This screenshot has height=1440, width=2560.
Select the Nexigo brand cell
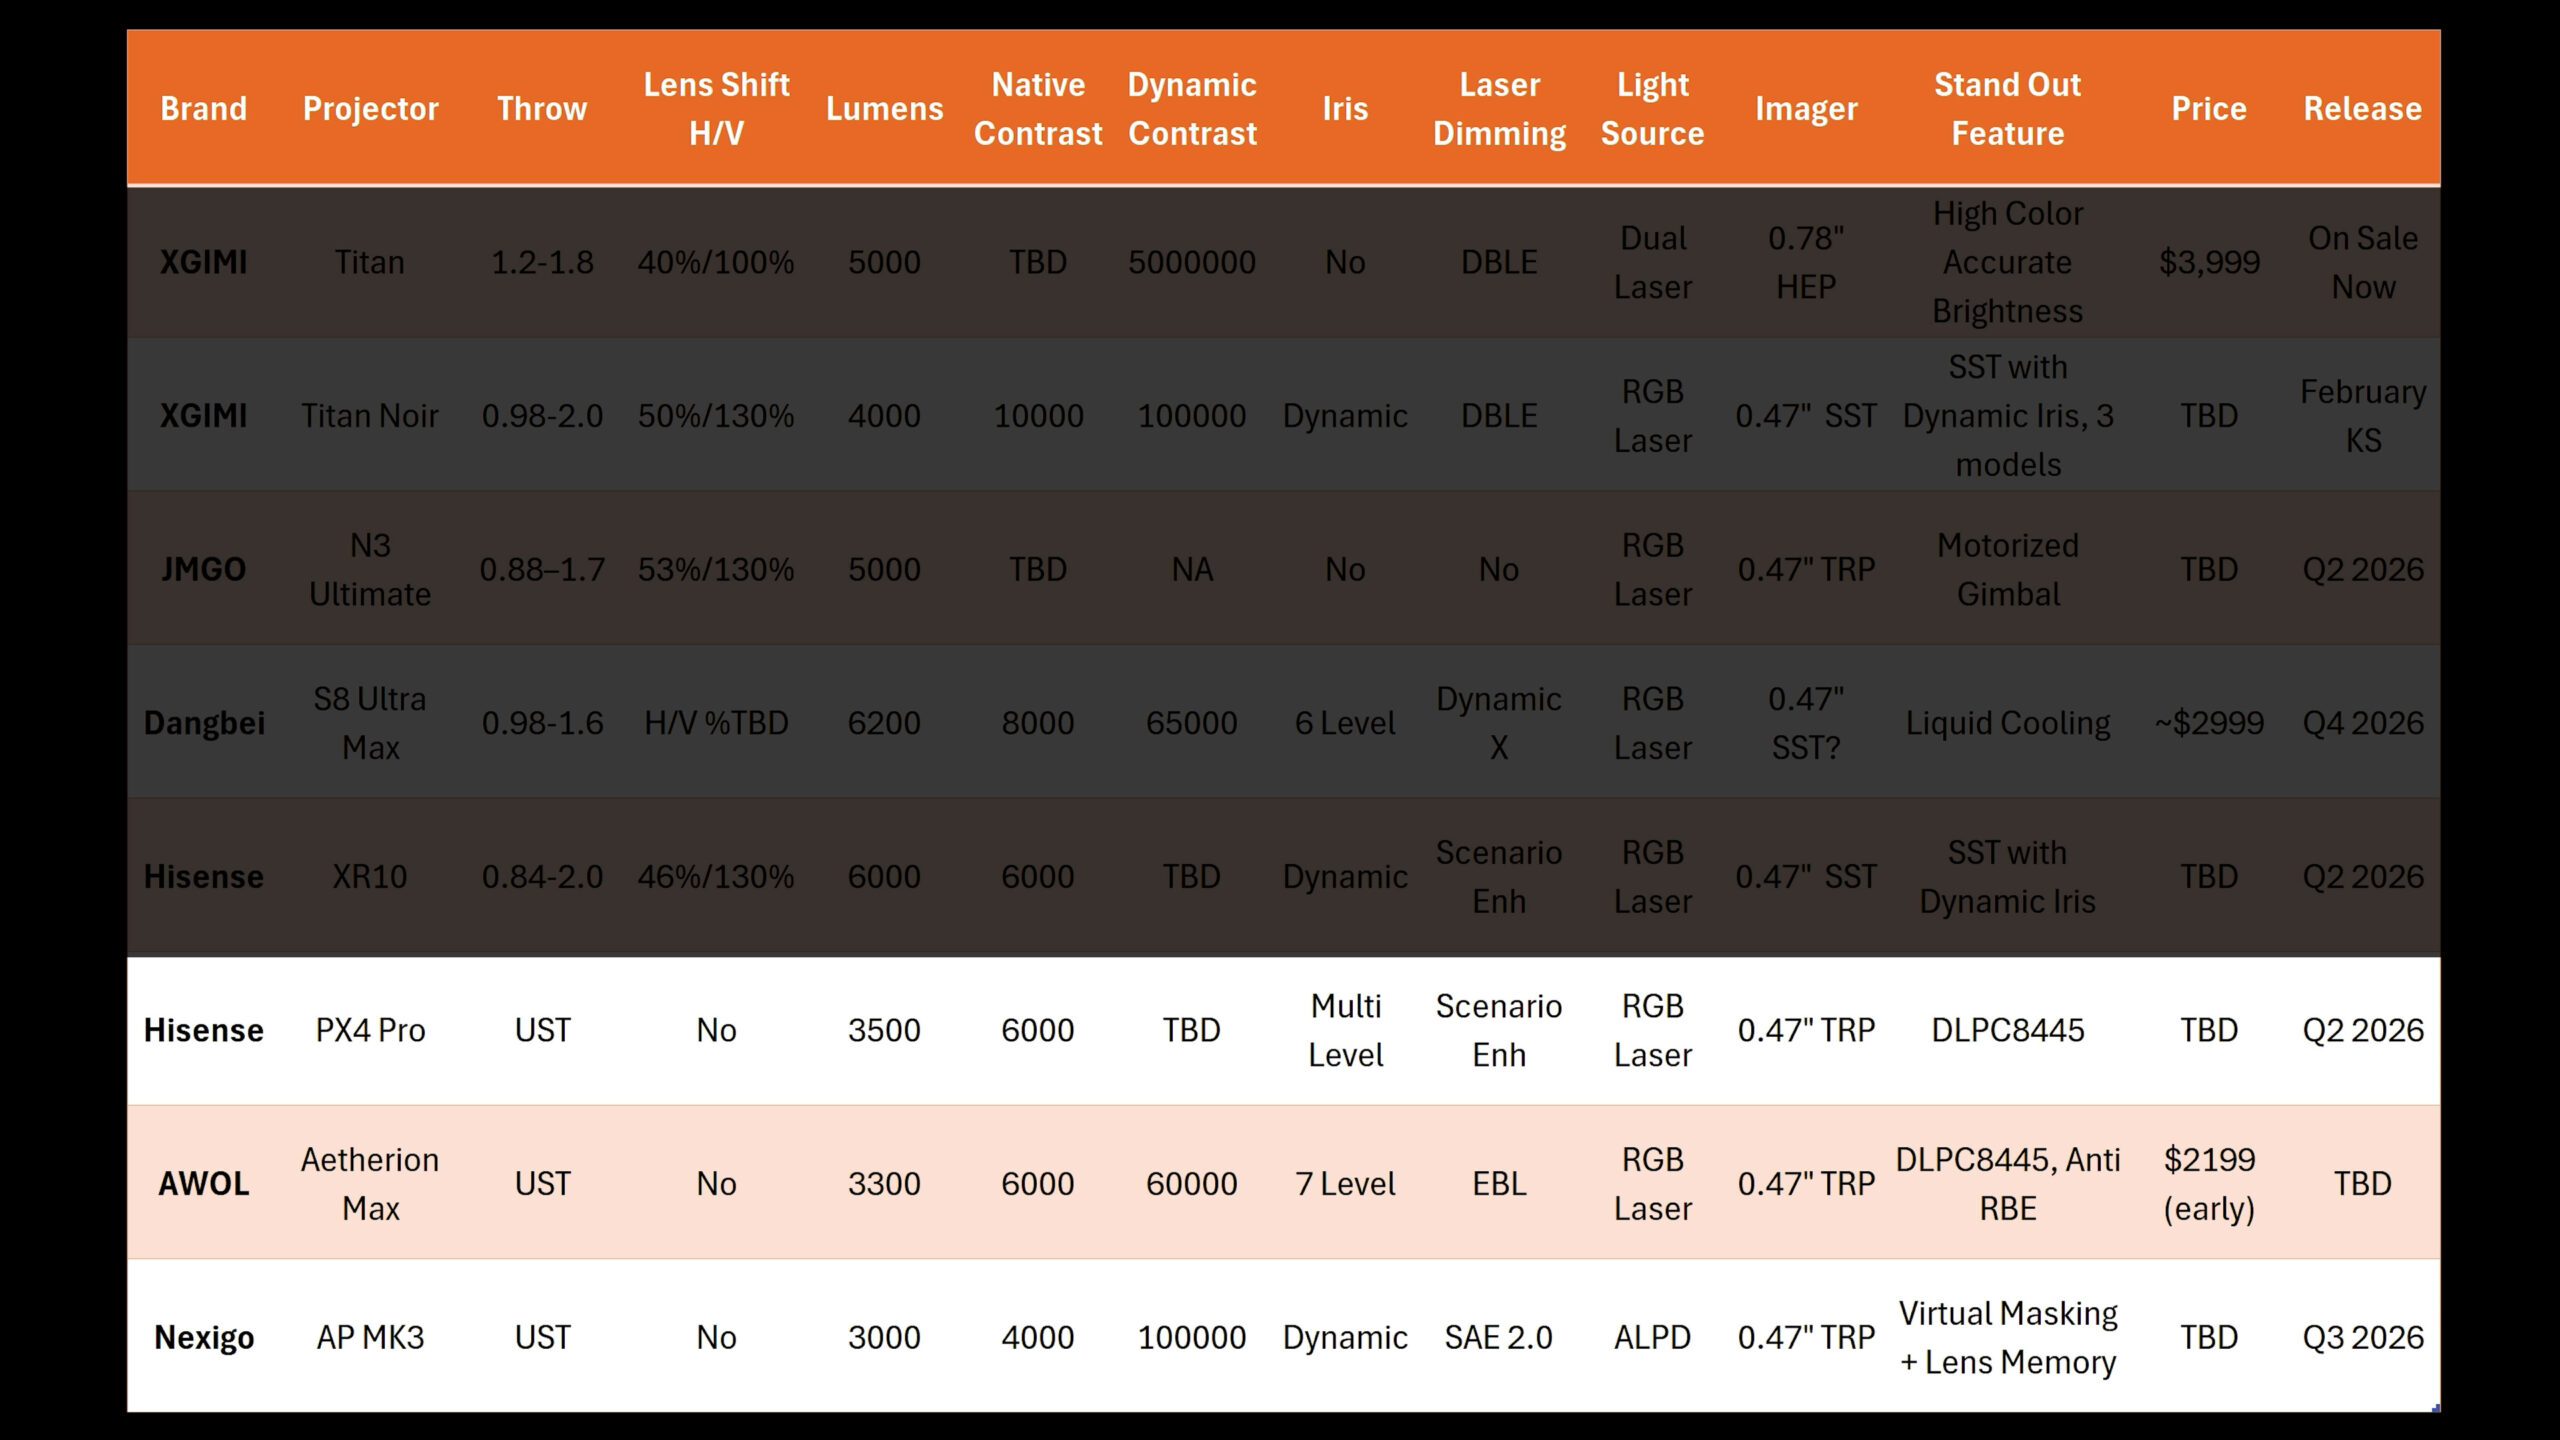point(203,1337)
